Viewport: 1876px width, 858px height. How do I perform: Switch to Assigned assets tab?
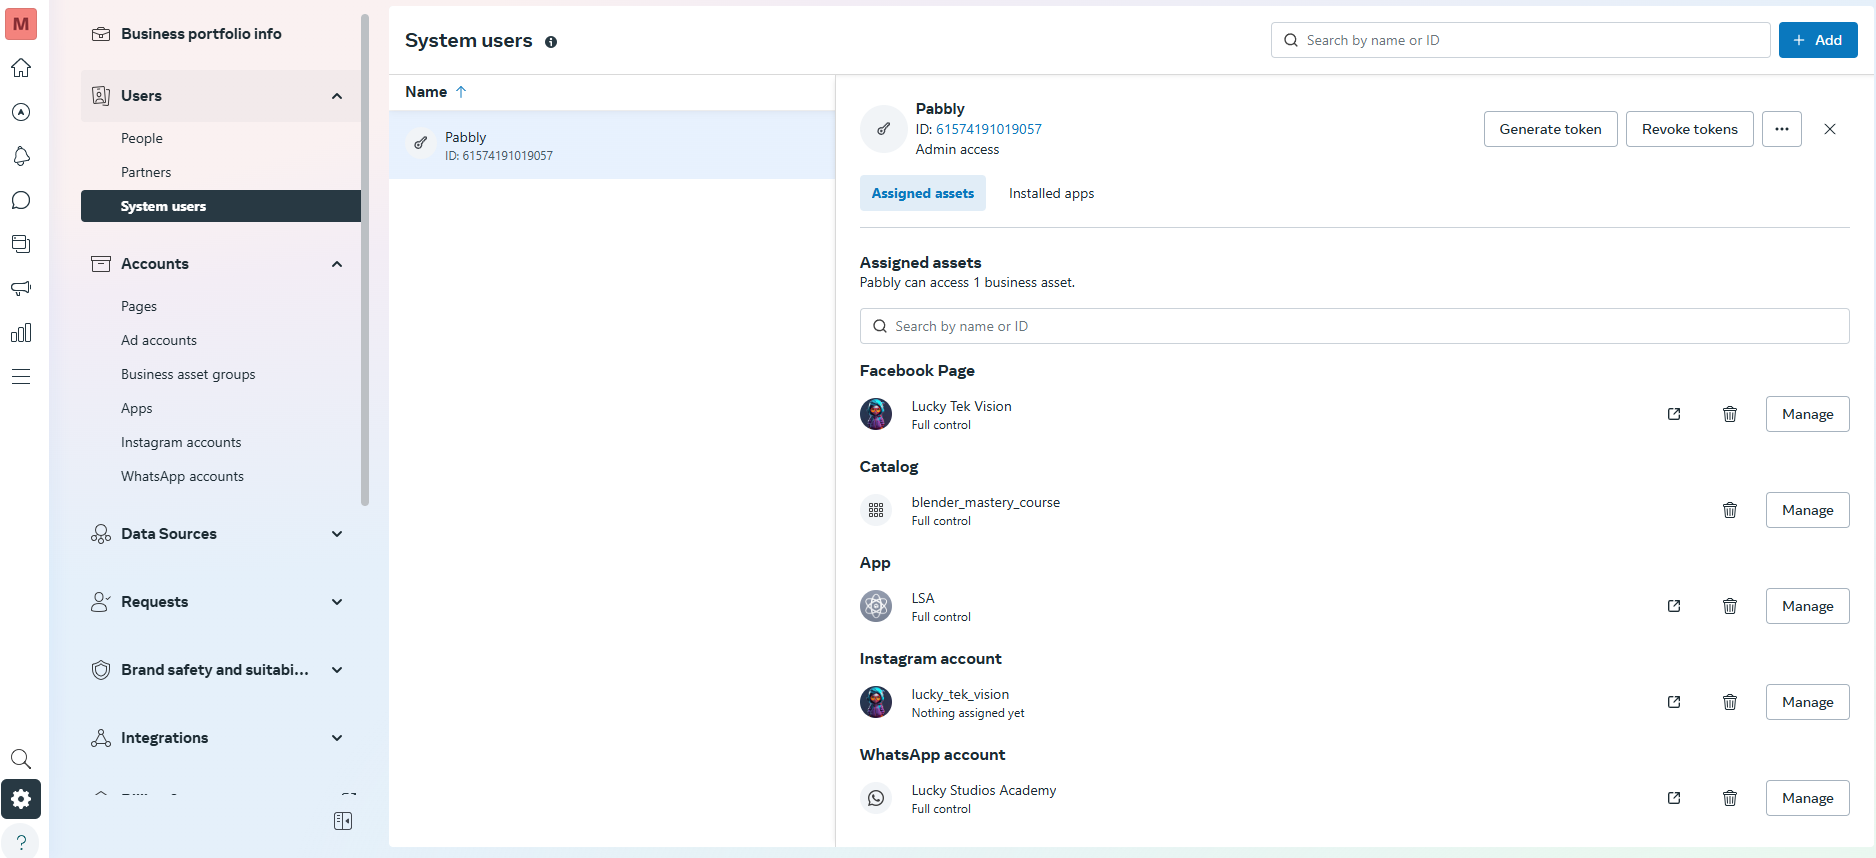(x=923, y=193)
